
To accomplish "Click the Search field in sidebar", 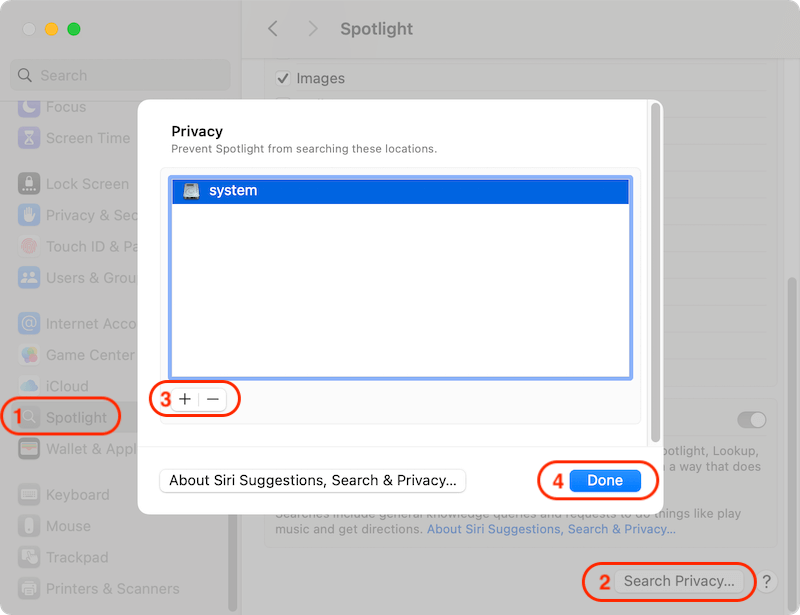I will pyautogui.click(x=120, y=75).
